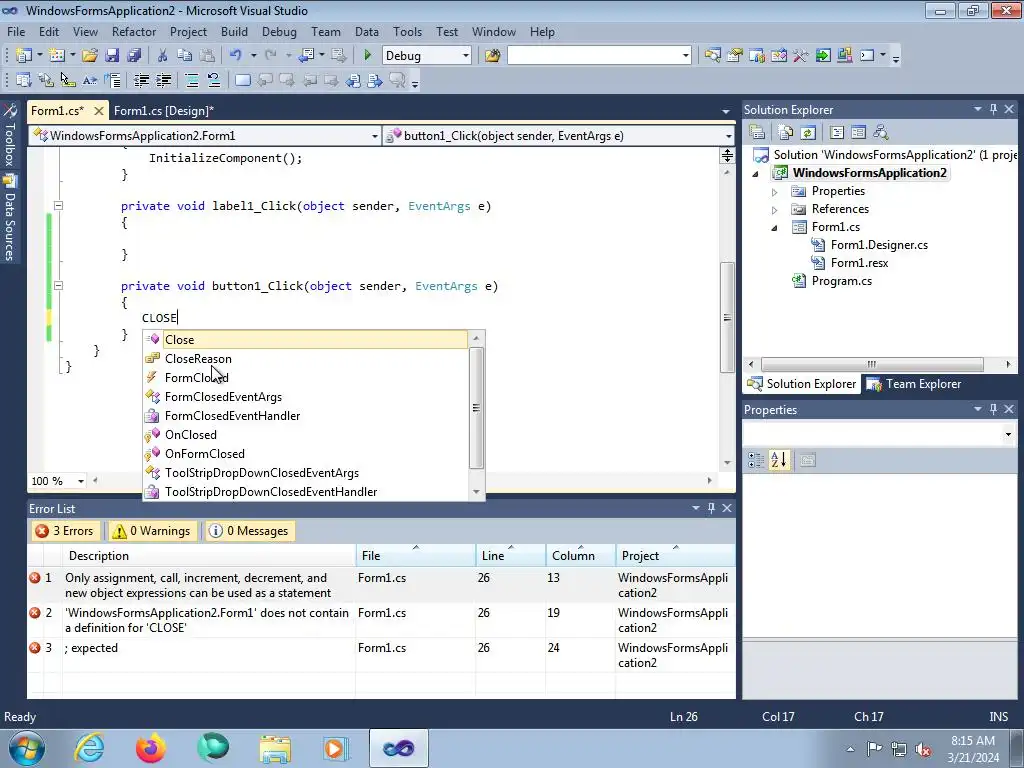Click the Find in Files icon
Screen dimensions: 1024x768
(x=492, y=56)
